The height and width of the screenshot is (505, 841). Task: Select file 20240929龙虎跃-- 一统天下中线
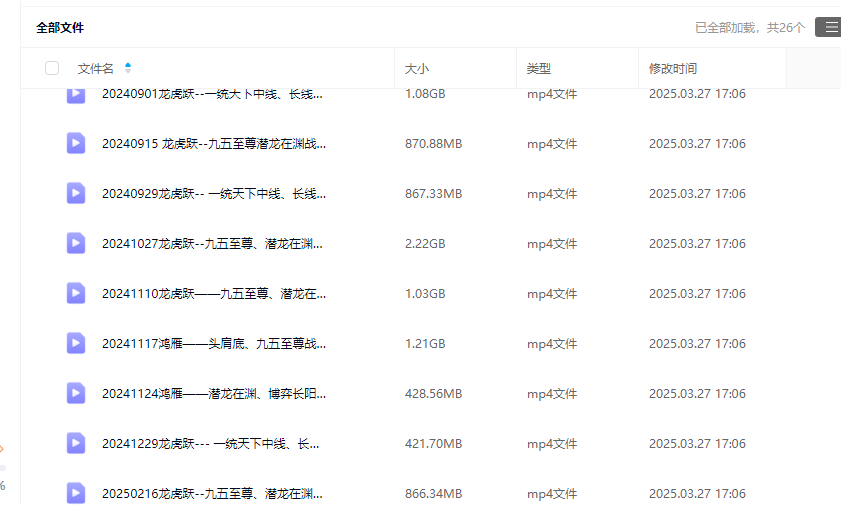tap(214, 194)
